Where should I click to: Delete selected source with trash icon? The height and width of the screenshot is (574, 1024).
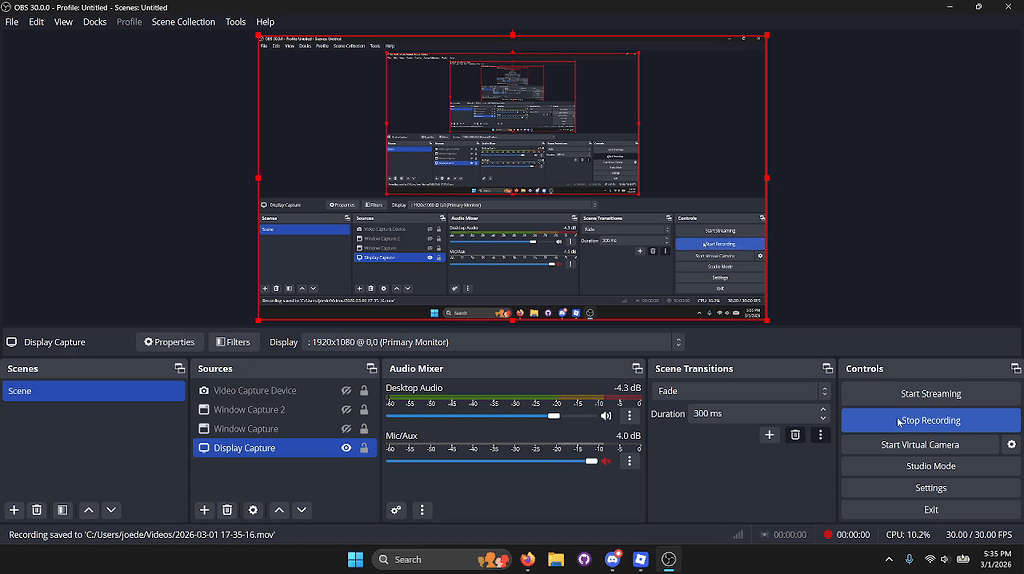click(227, 510)
